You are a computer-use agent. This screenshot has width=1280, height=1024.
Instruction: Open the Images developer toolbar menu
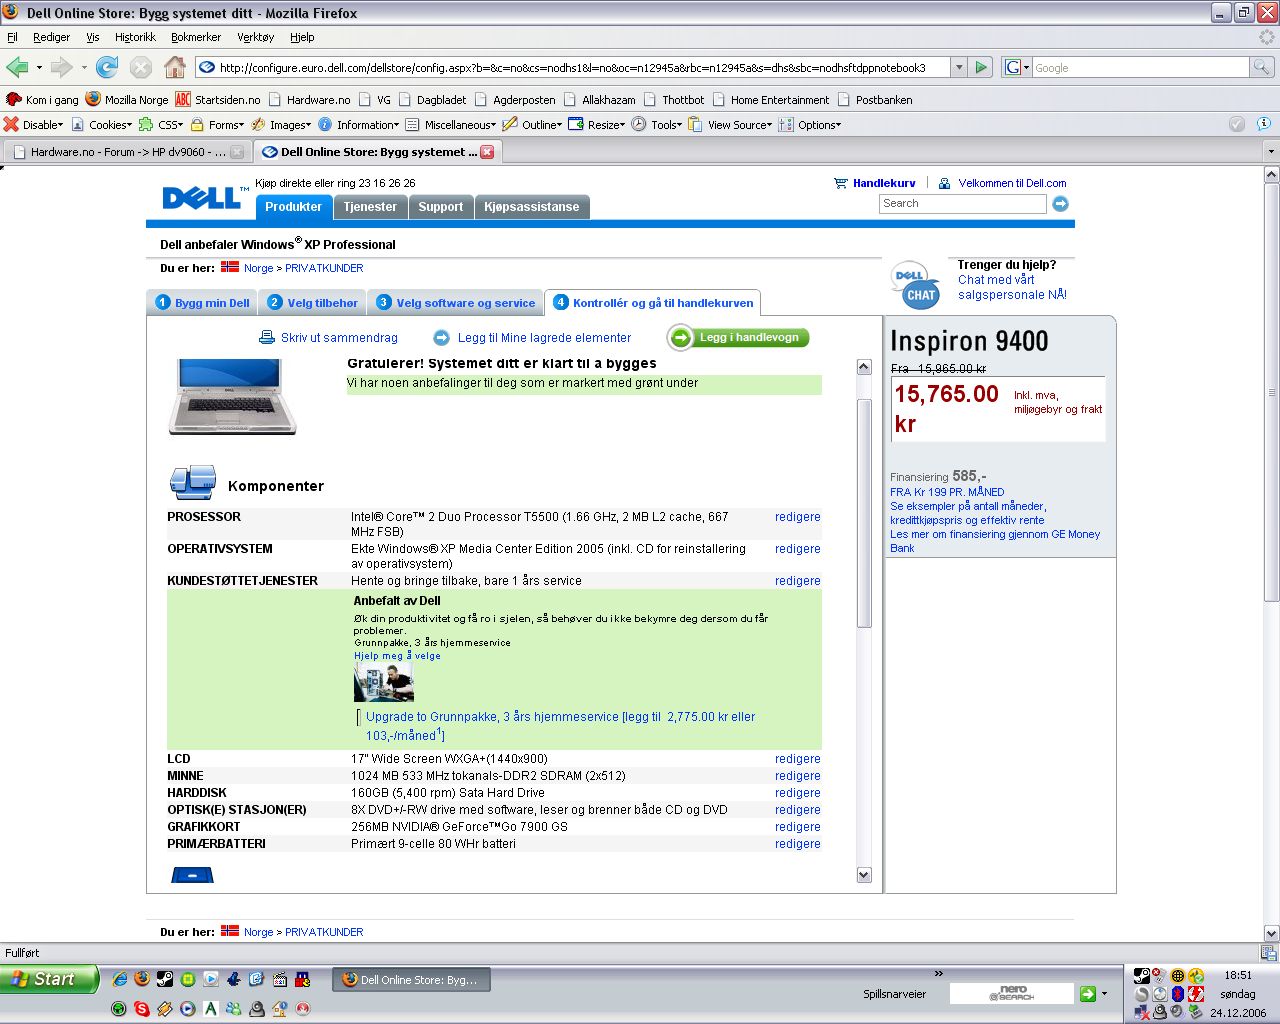click(281, 125)
